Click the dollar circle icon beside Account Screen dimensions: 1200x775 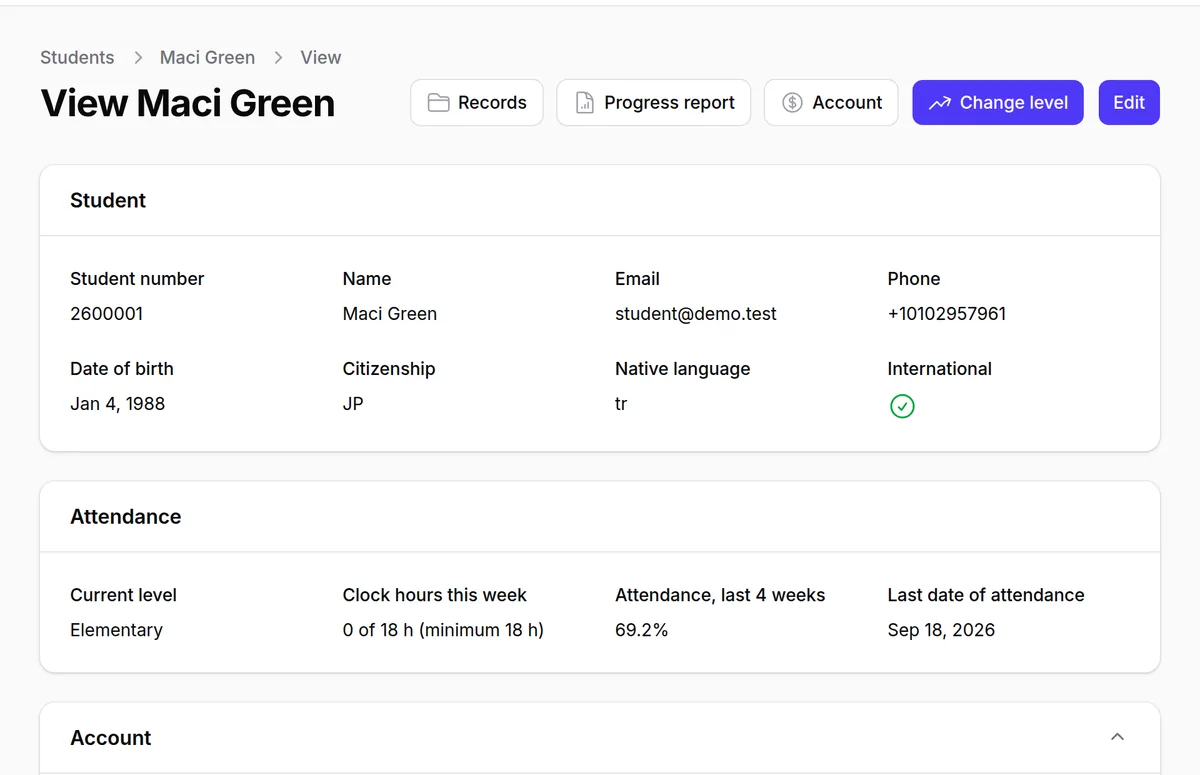point(792,103)
